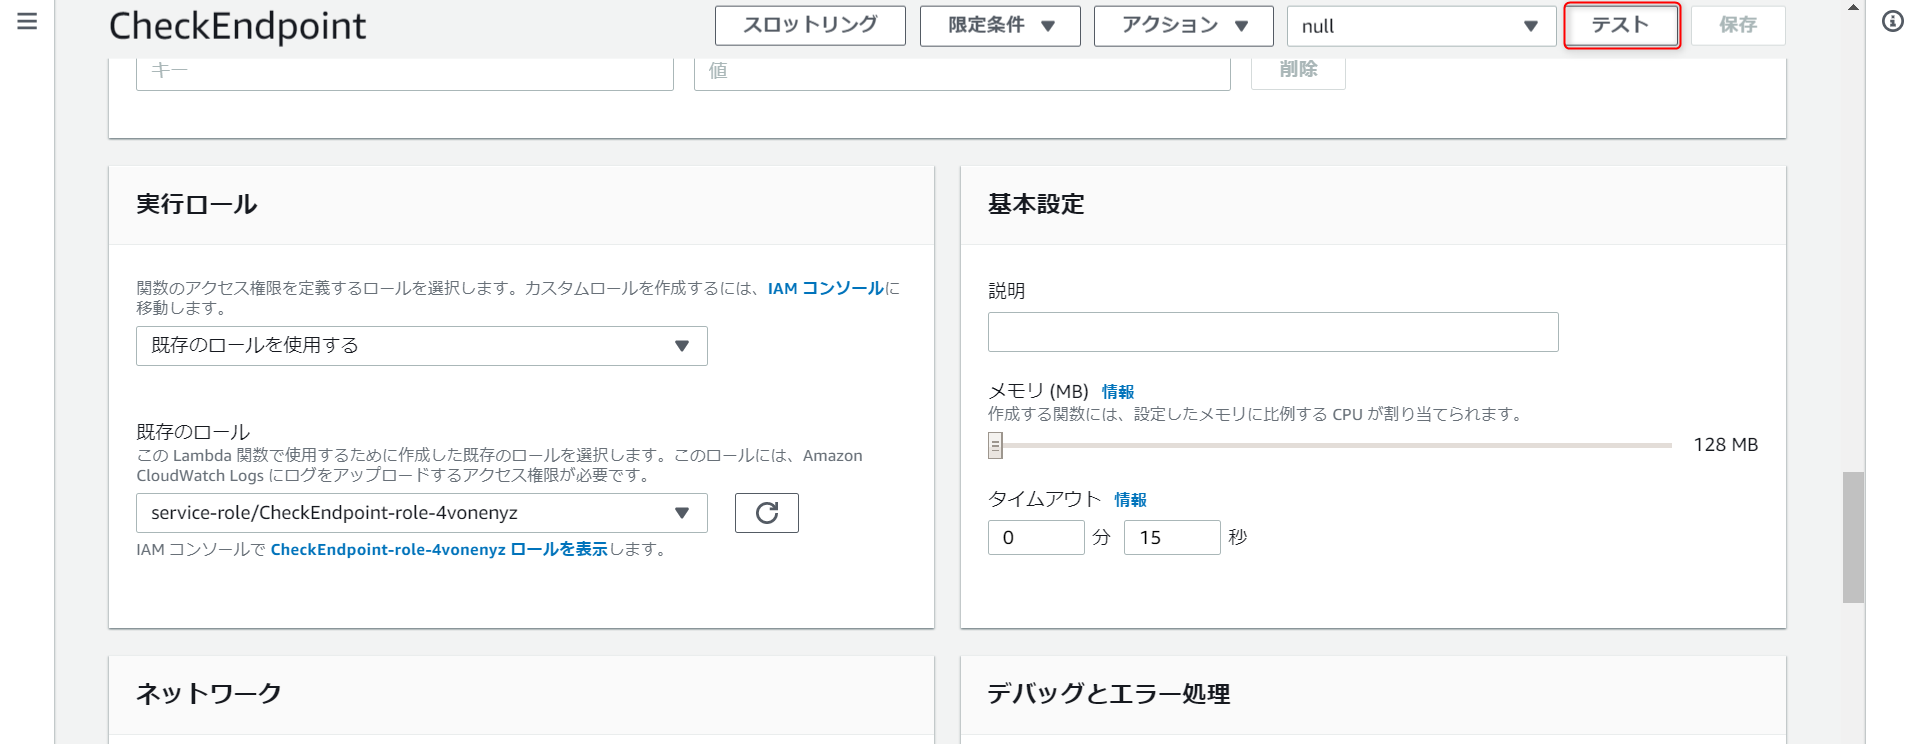The height and width of the screenshot is (744, 1920).
Task: Open the hamburger navigation menu
Action: [x=27, y=21]
